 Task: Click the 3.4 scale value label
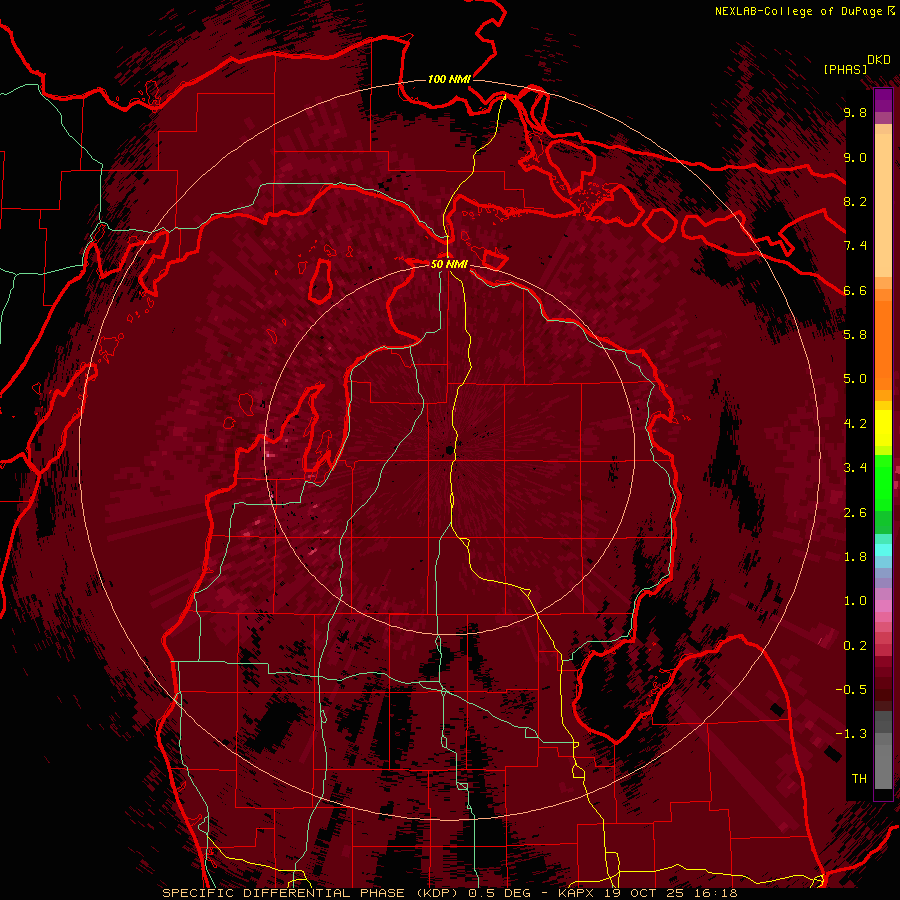point(855,468)
